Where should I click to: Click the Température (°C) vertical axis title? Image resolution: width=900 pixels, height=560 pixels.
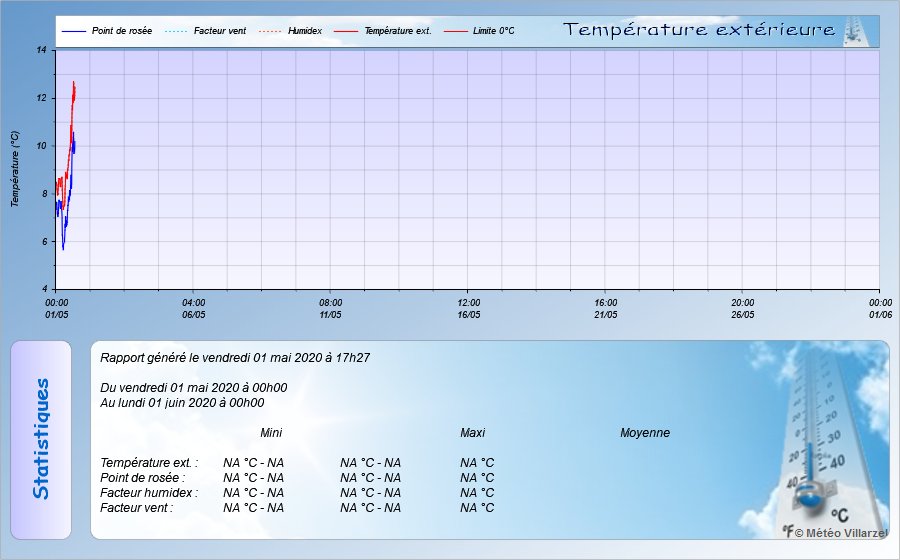(15, 169)
